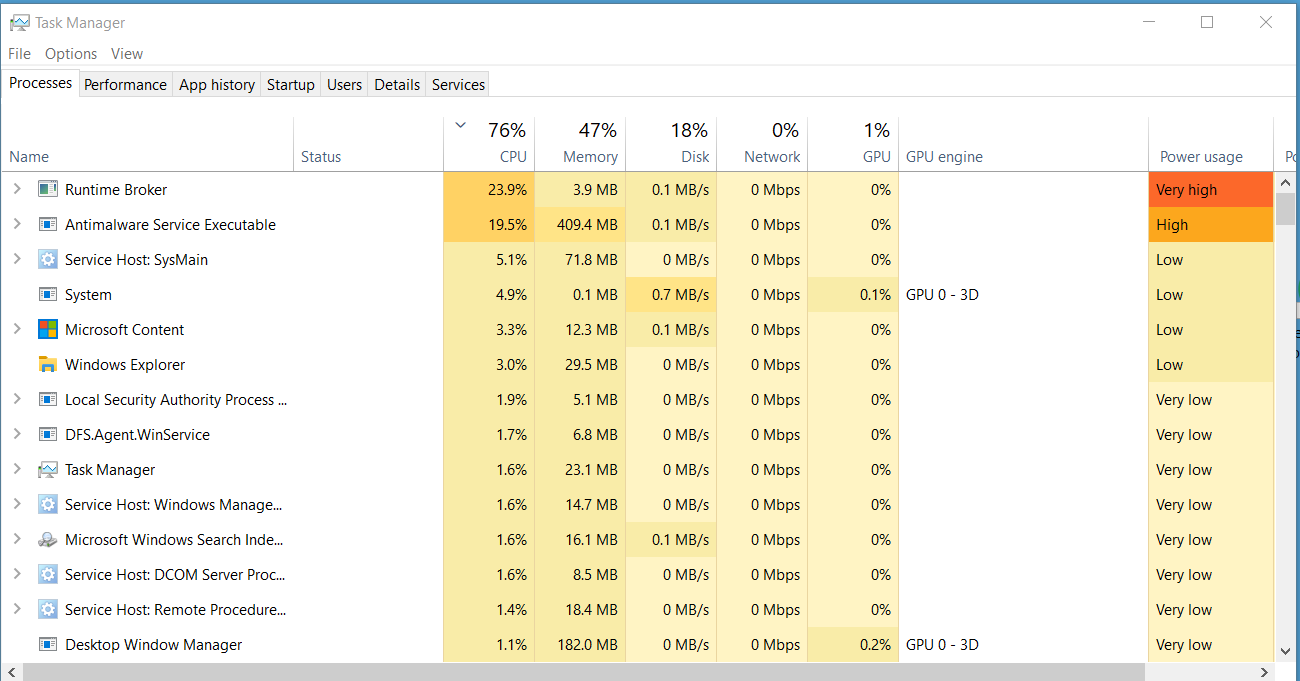Click the Windows Explorer folder icon
The width and height of the screenshot is (1300, 681).
tap(48, 364)
